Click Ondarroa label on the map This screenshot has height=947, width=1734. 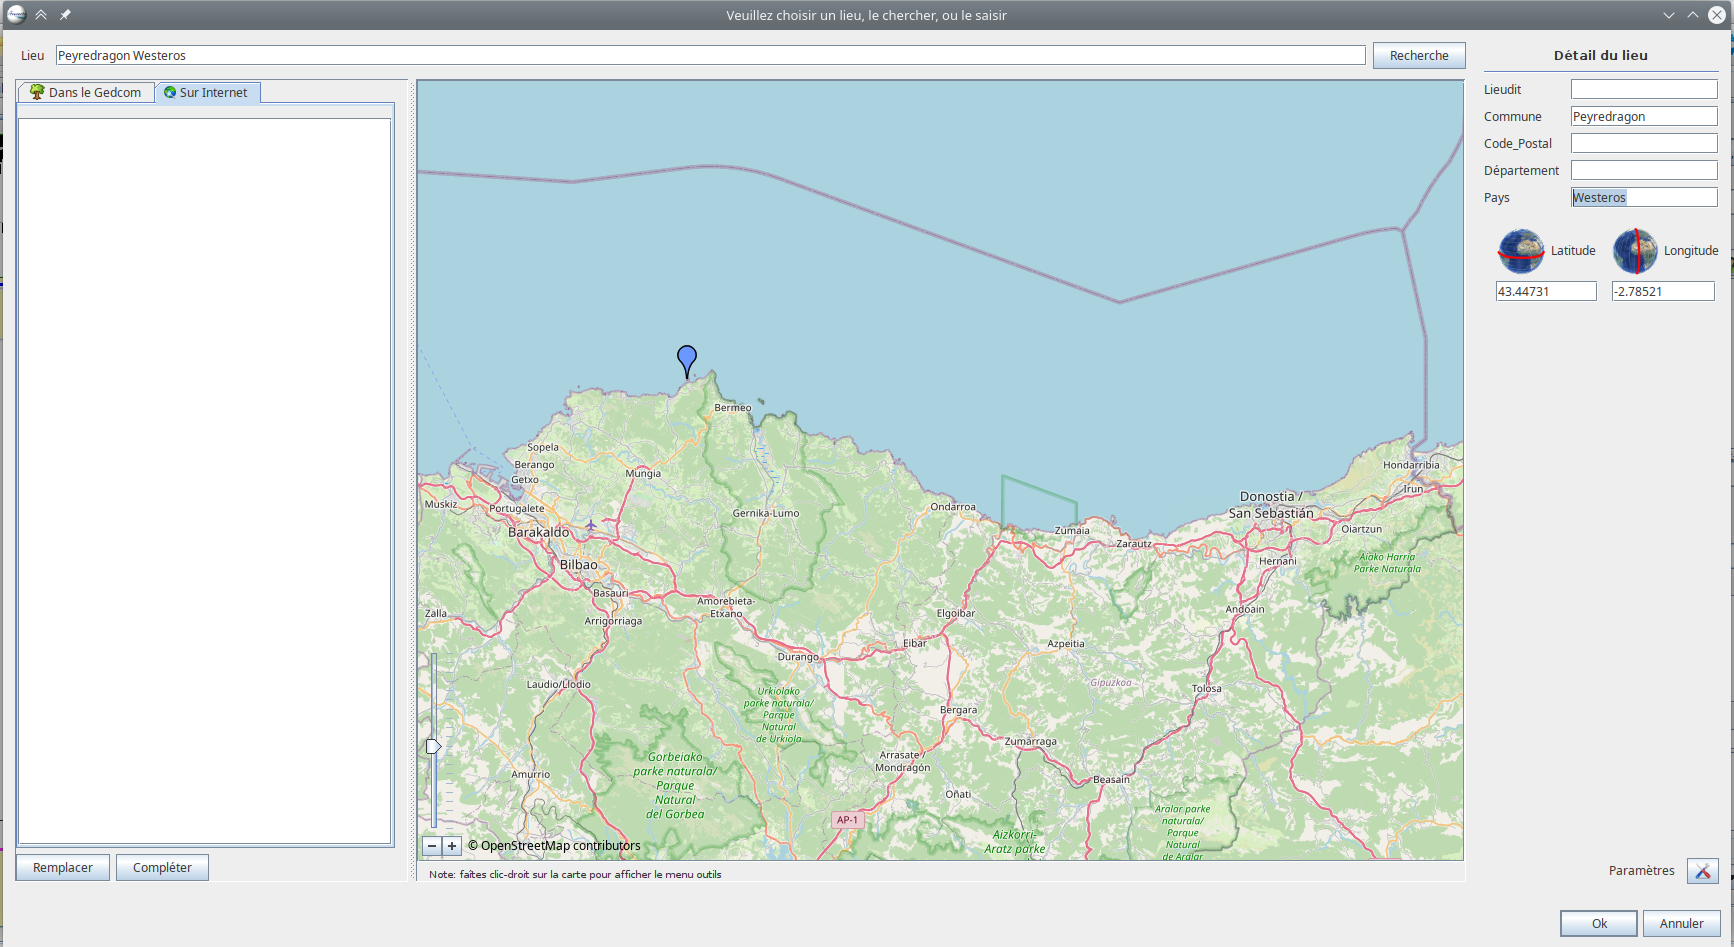point(953,507)
